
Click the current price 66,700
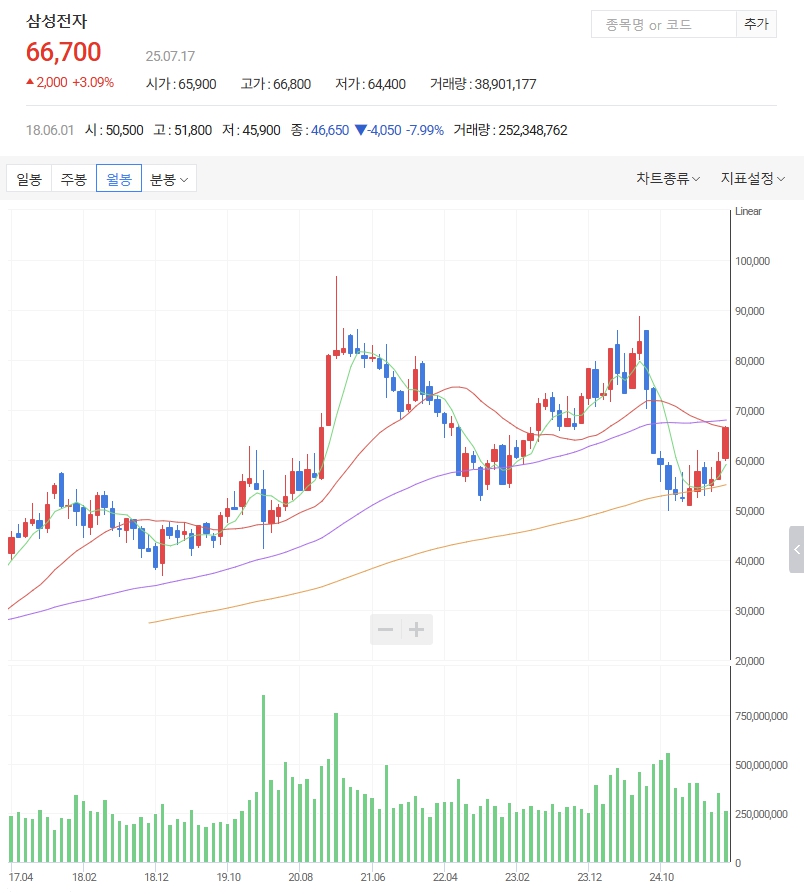[x=63, y=52]
